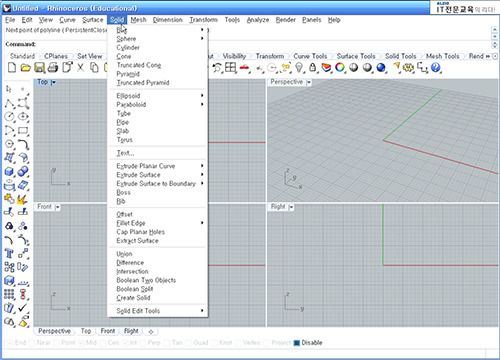
Task: Click the blue Help question mark icon
Action: (435, 68)
